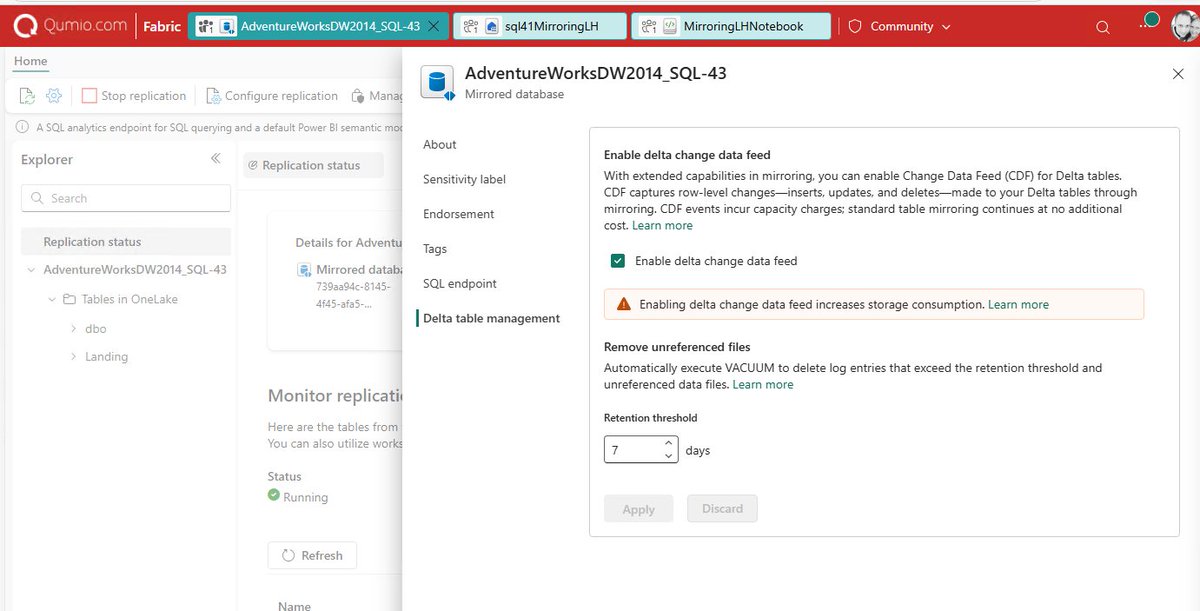Click the Replication status content tab
This screenshot has height=611, width=1200.
(x=313, y=166)
